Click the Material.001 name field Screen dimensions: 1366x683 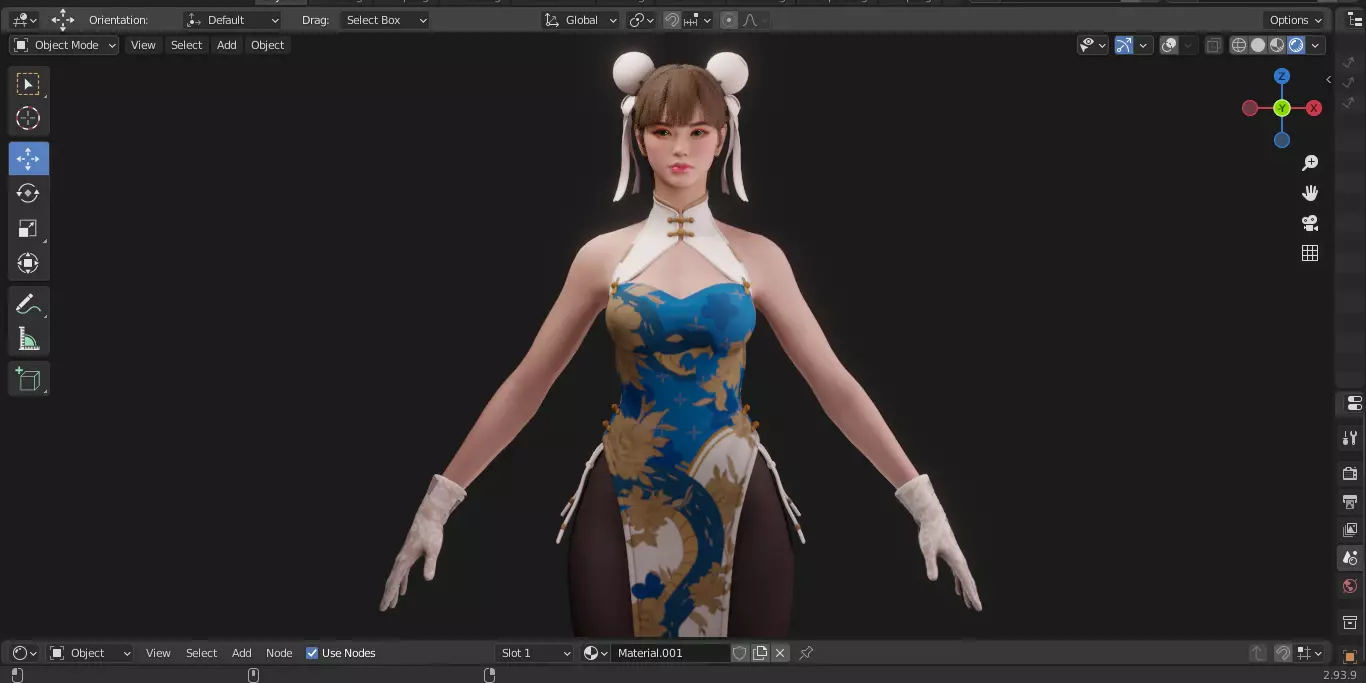670,653
